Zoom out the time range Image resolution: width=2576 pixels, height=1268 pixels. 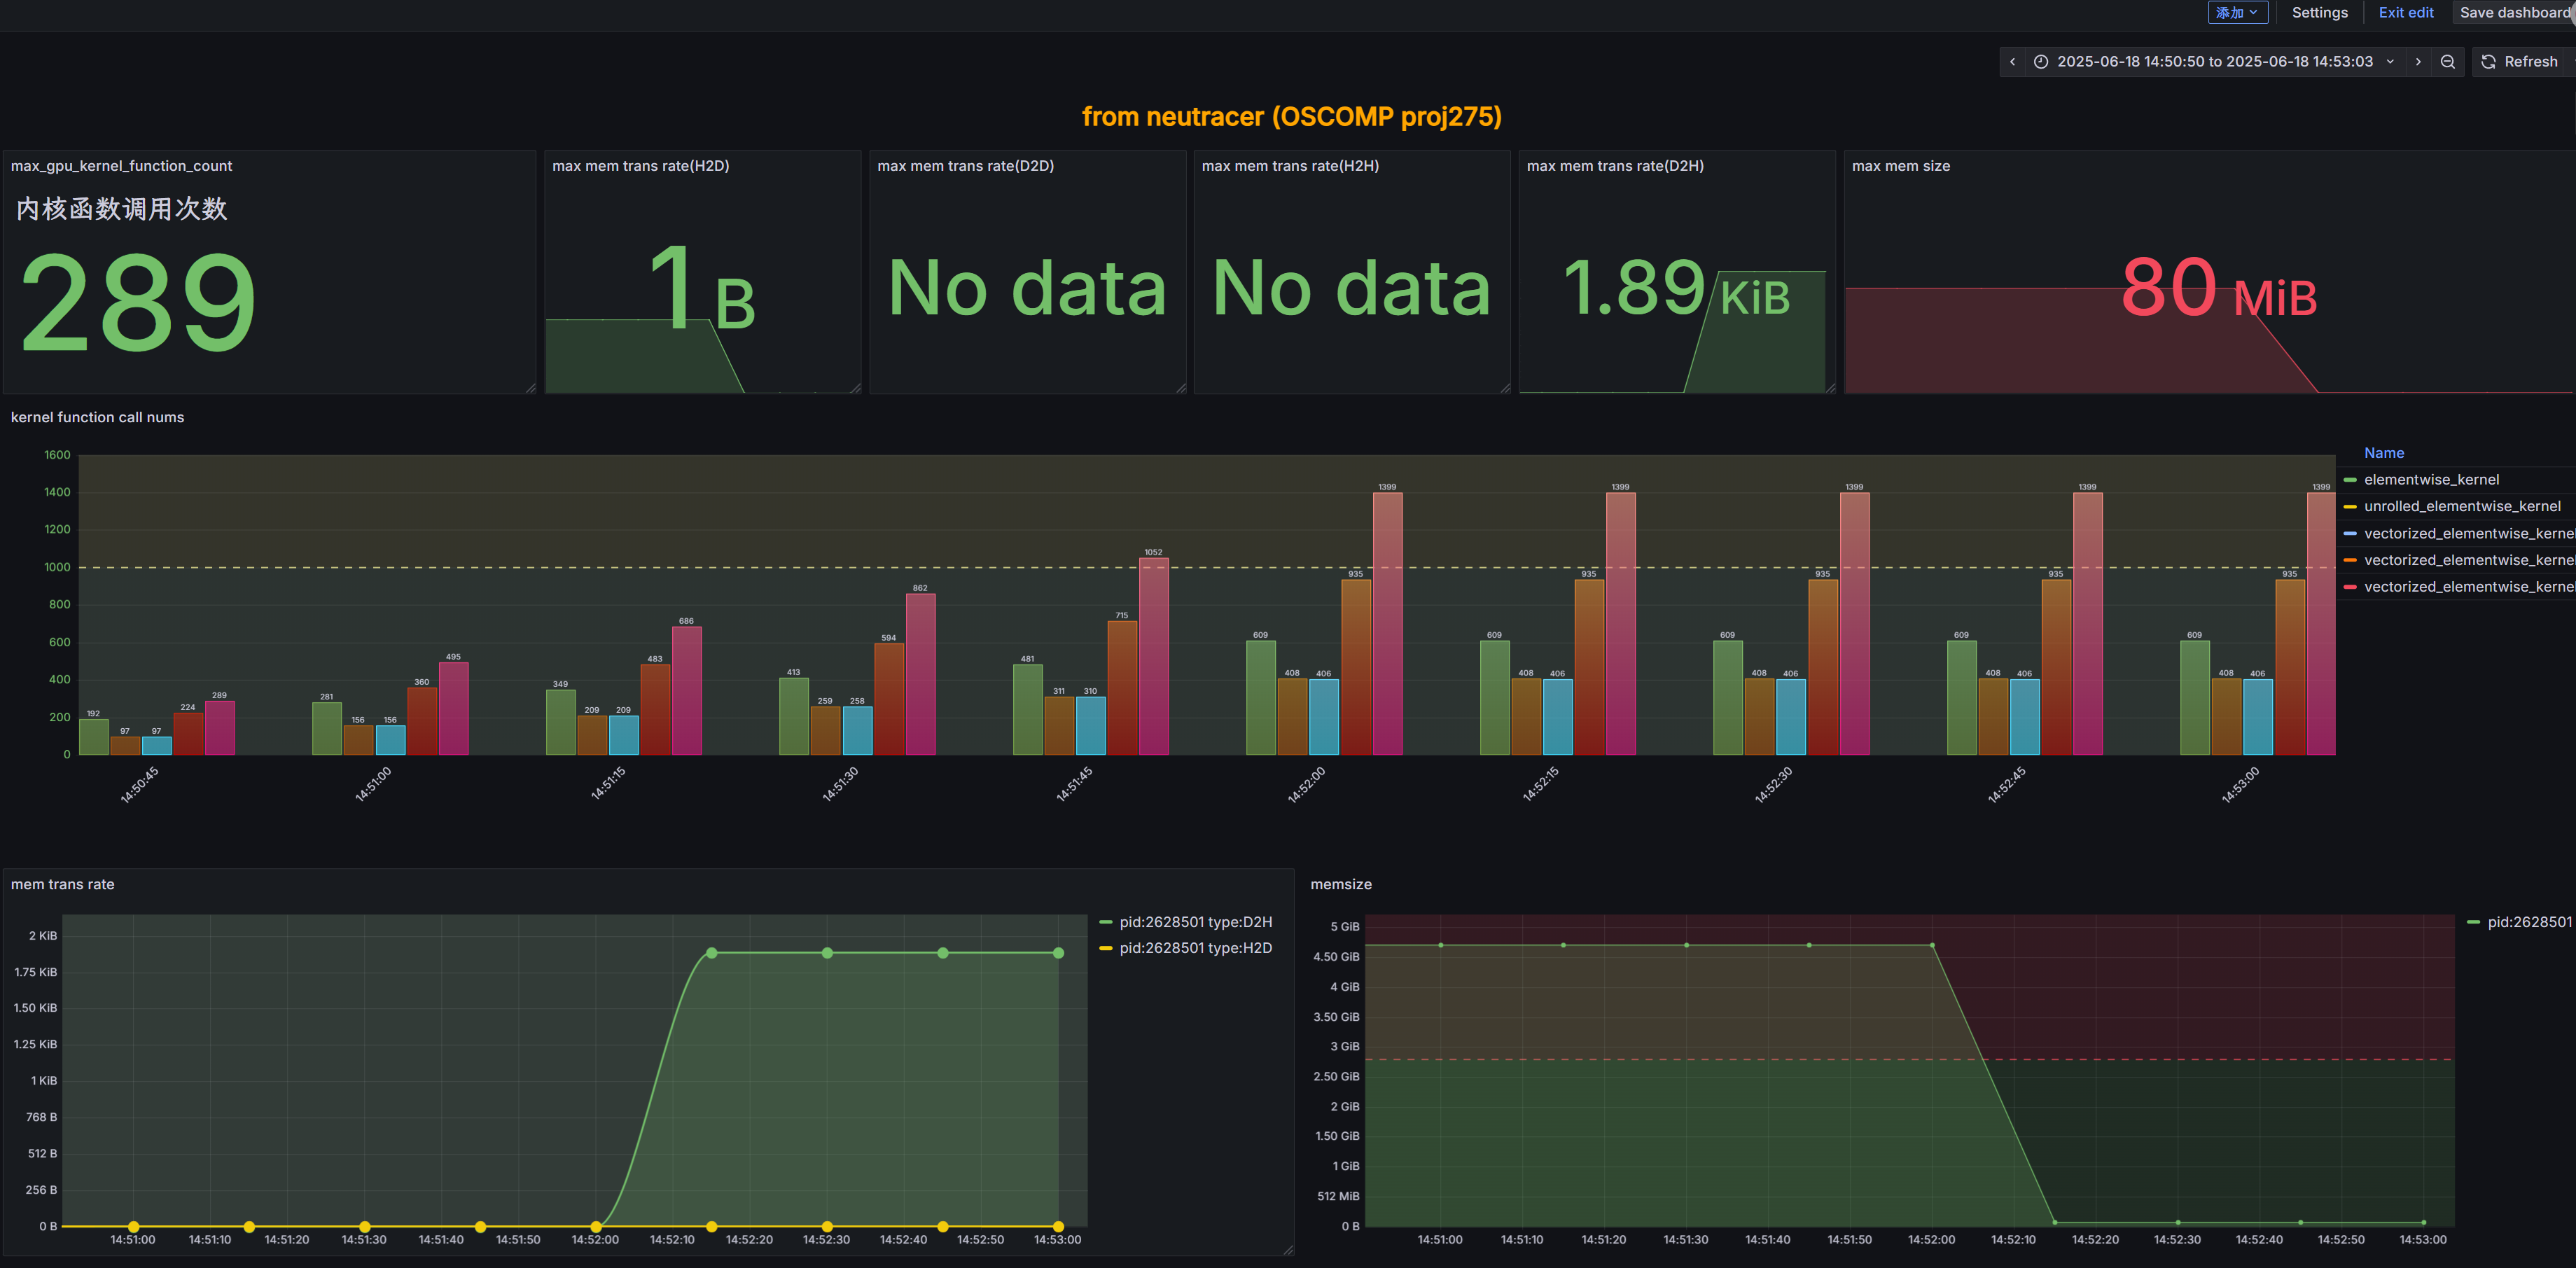tap(2447, 62)
